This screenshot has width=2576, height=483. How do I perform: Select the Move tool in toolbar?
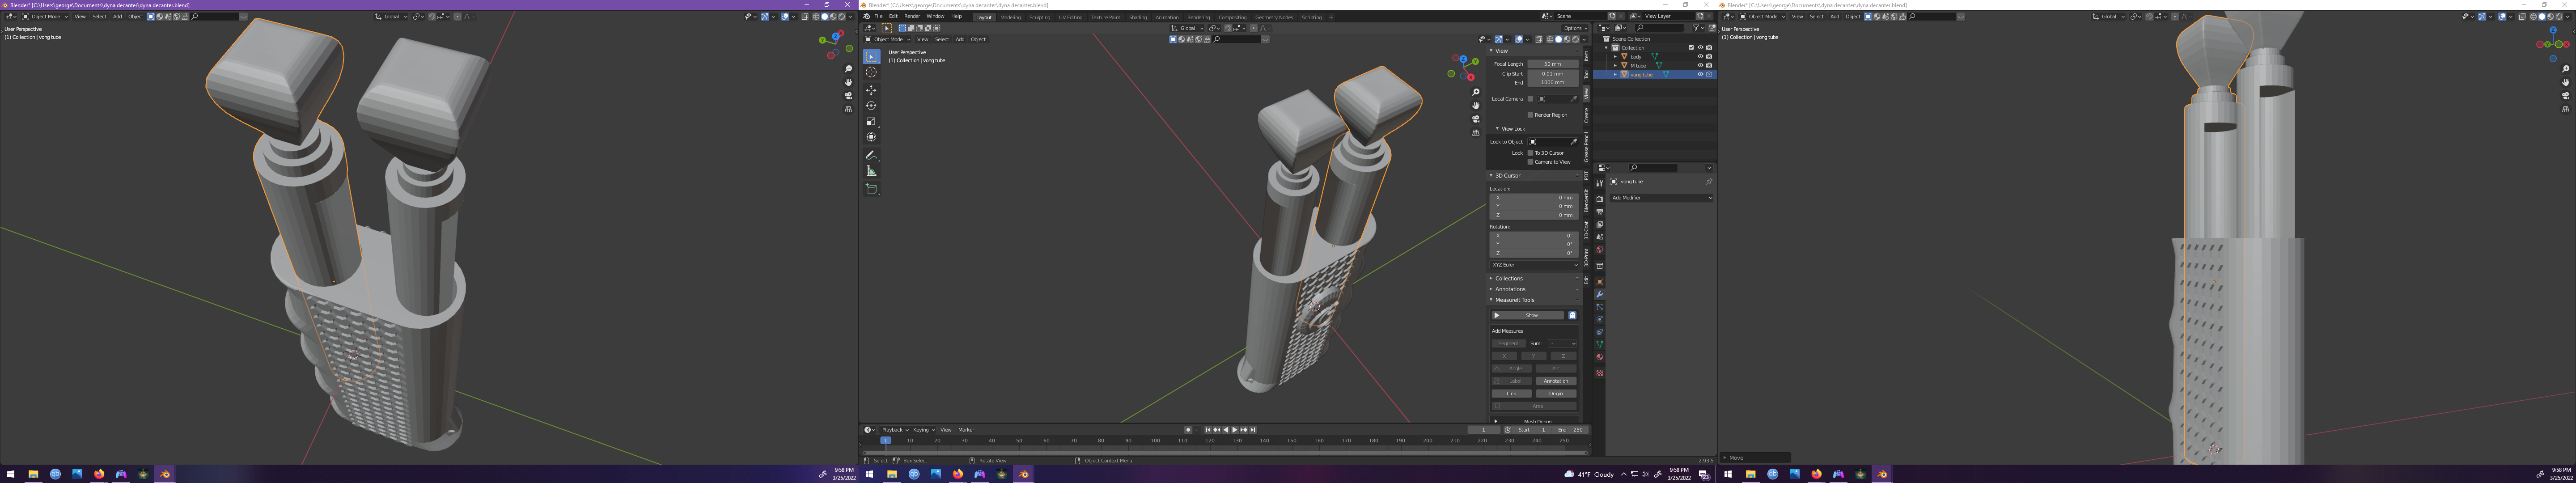point(871,90)
